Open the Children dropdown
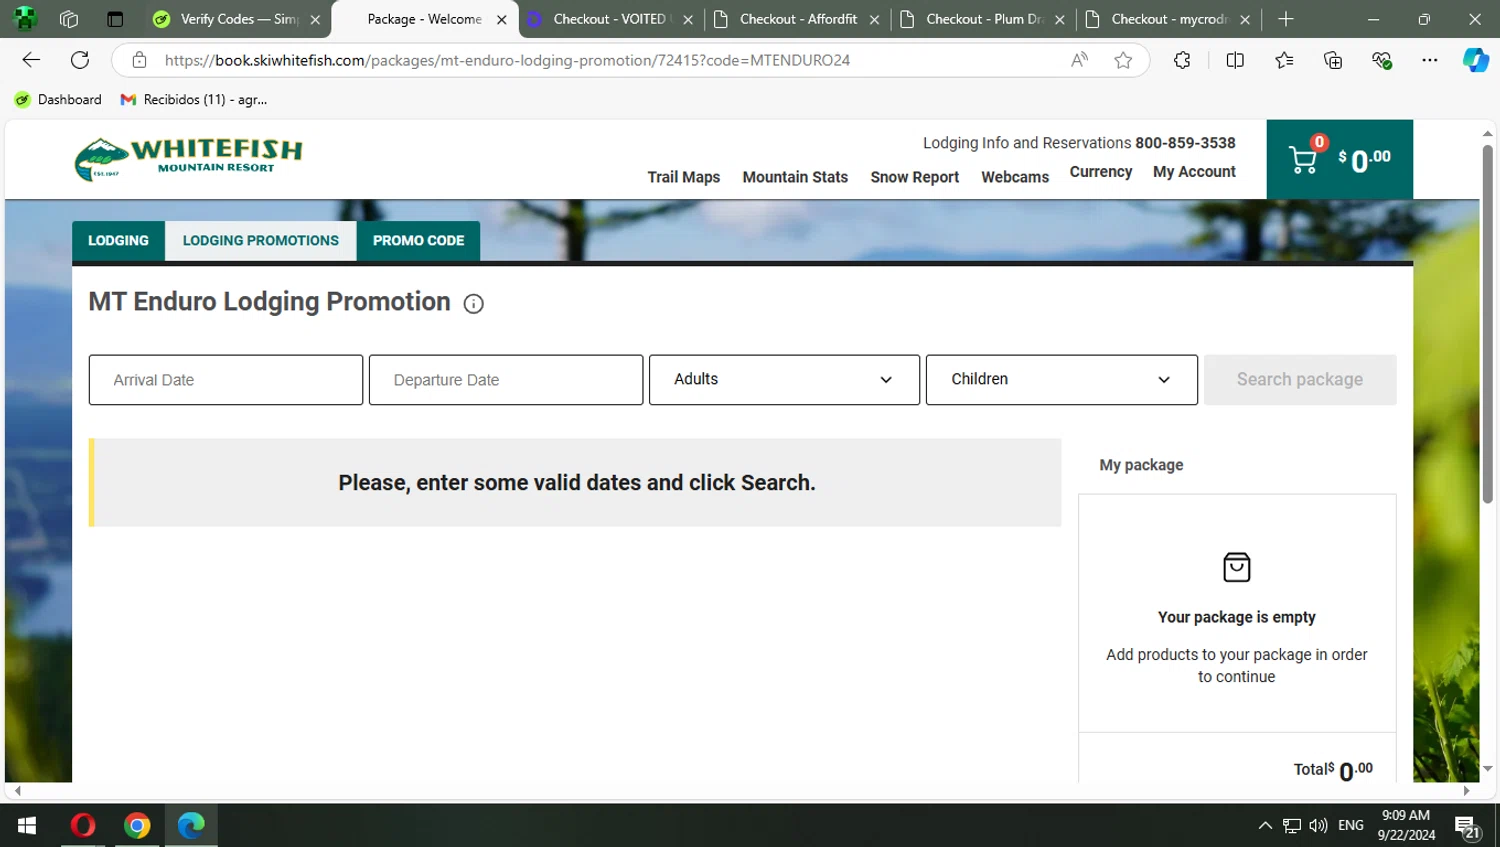1500x847 pixels. pyautogui.click(x=1061, y=380)
